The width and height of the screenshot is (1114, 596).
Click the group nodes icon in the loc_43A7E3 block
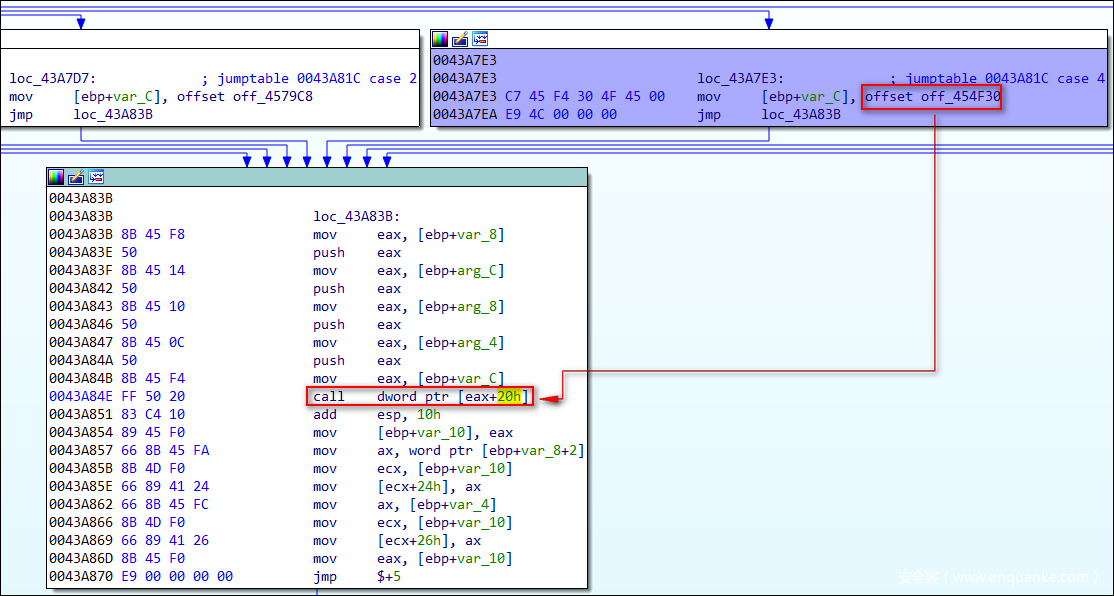click(x=480, y=39)
